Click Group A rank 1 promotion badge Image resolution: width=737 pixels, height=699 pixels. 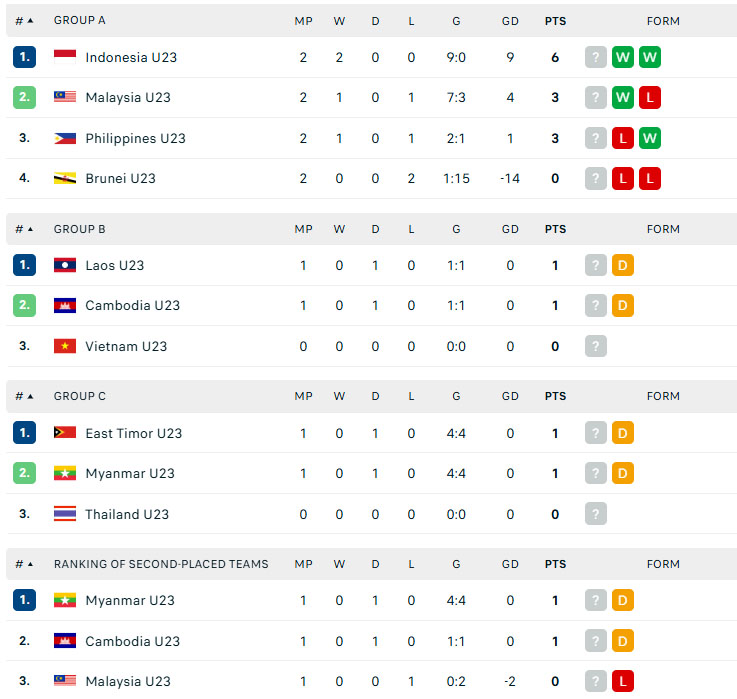[x=24, y=57]
